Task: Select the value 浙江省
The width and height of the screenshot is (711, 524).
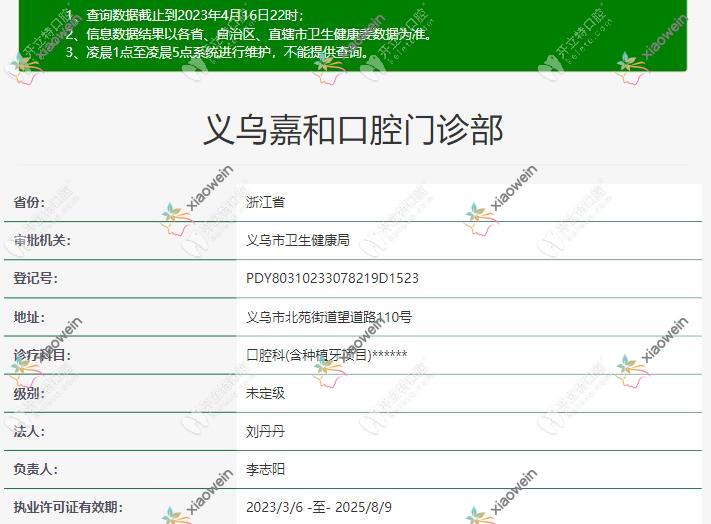Action: click(x=265, y=202)
